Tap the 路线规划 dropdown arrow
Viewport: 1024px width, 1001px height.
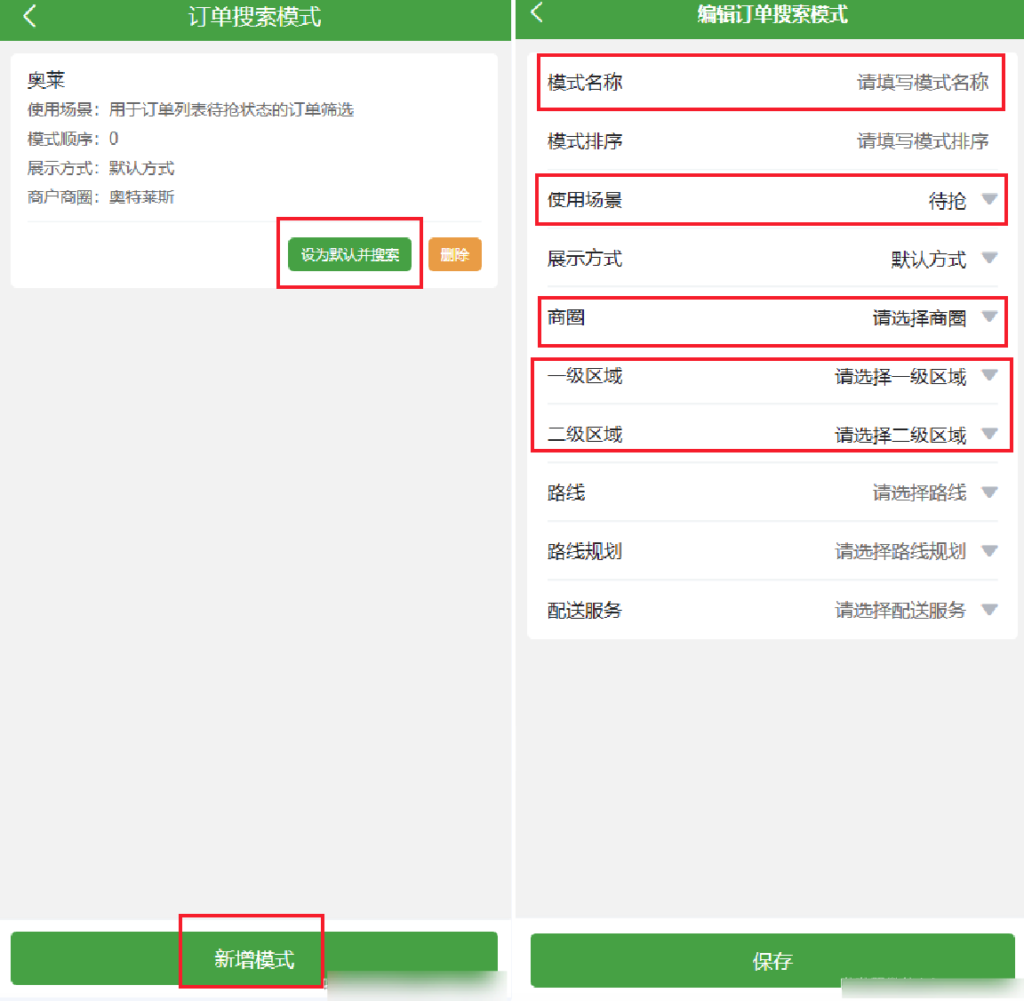tap(989, 551)
